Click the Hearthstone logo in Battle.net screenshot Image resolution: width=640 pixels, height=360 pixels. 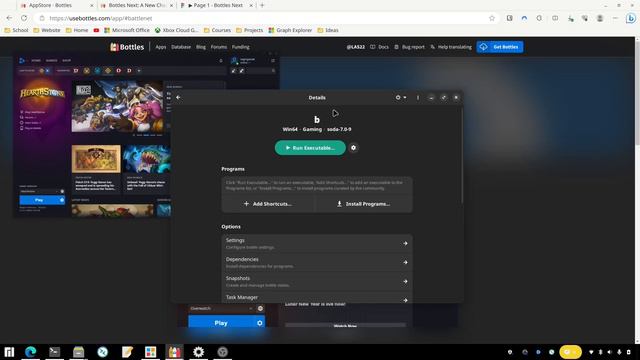click(x=42, y=93)
